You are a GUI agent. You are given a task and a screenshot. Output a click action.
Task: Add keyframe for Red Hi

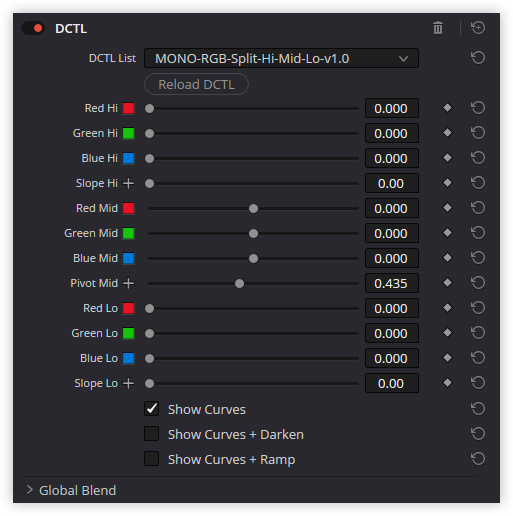(x=447, y=108)
